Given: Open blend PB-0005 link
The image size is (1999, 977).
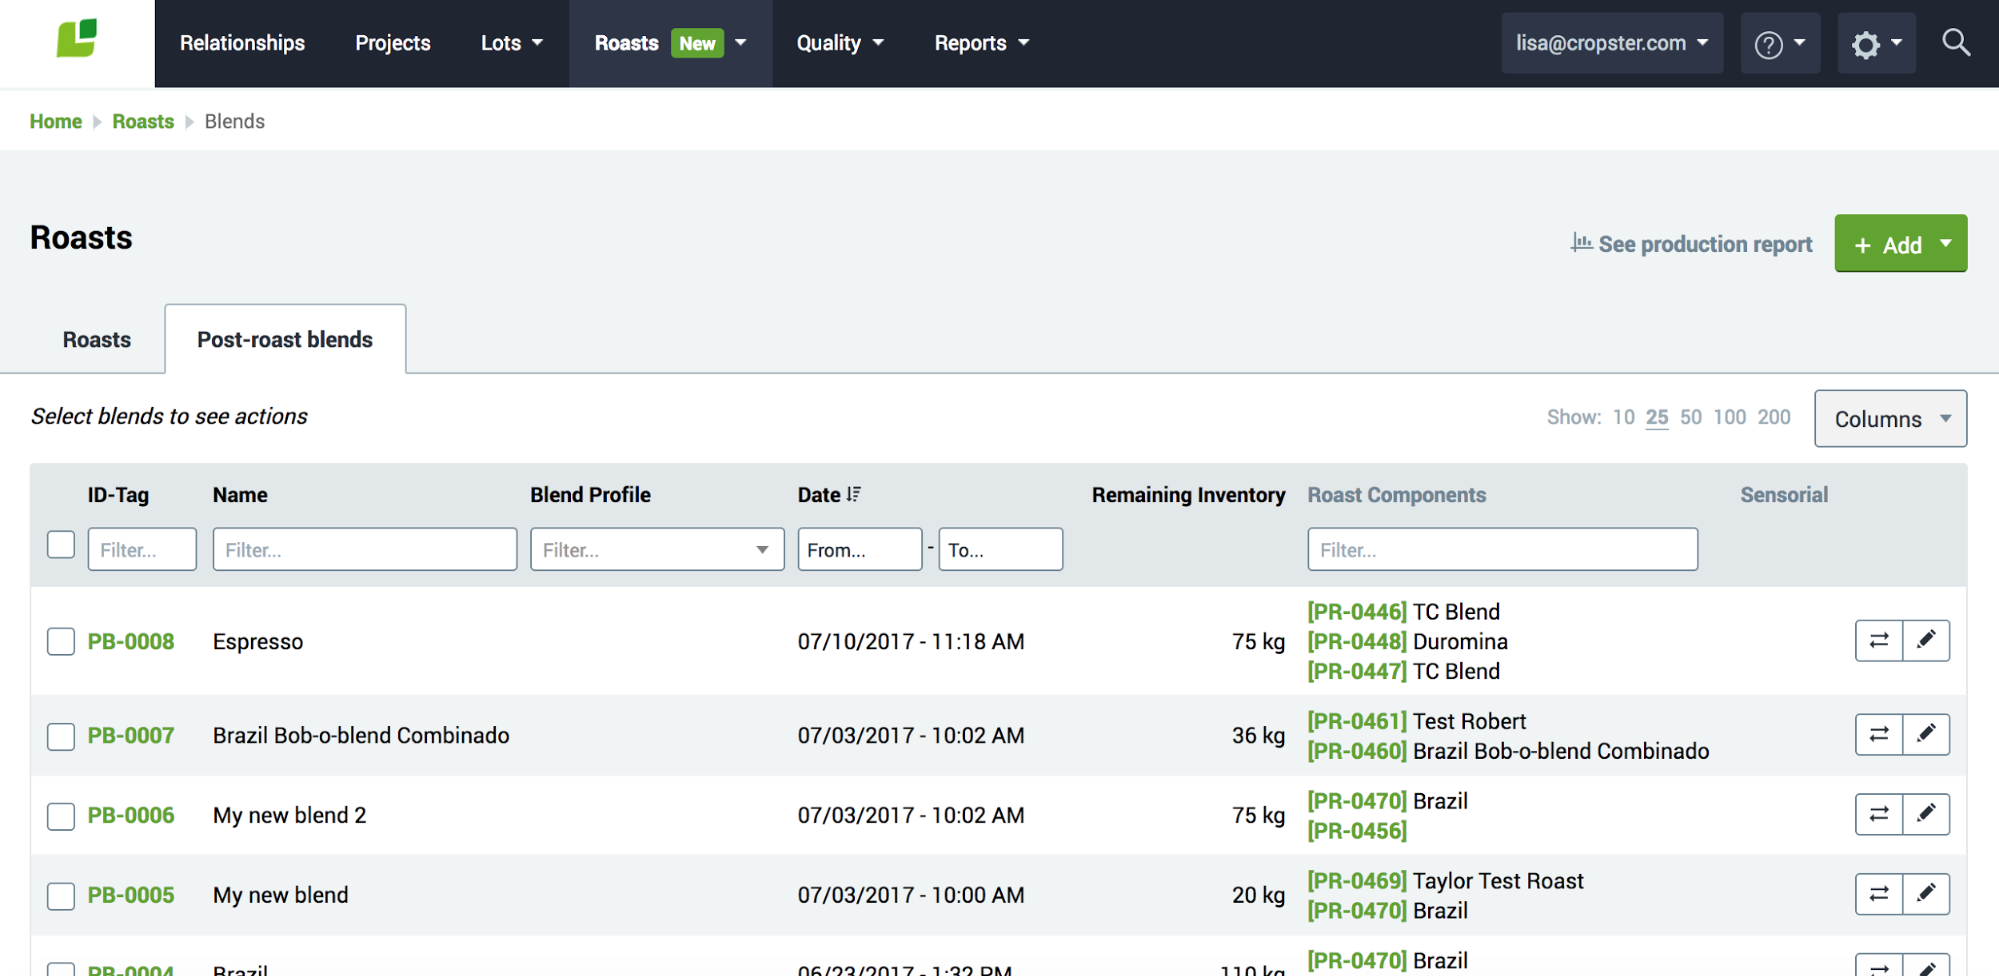Looking at the screenshot, I should coord(131,896).
